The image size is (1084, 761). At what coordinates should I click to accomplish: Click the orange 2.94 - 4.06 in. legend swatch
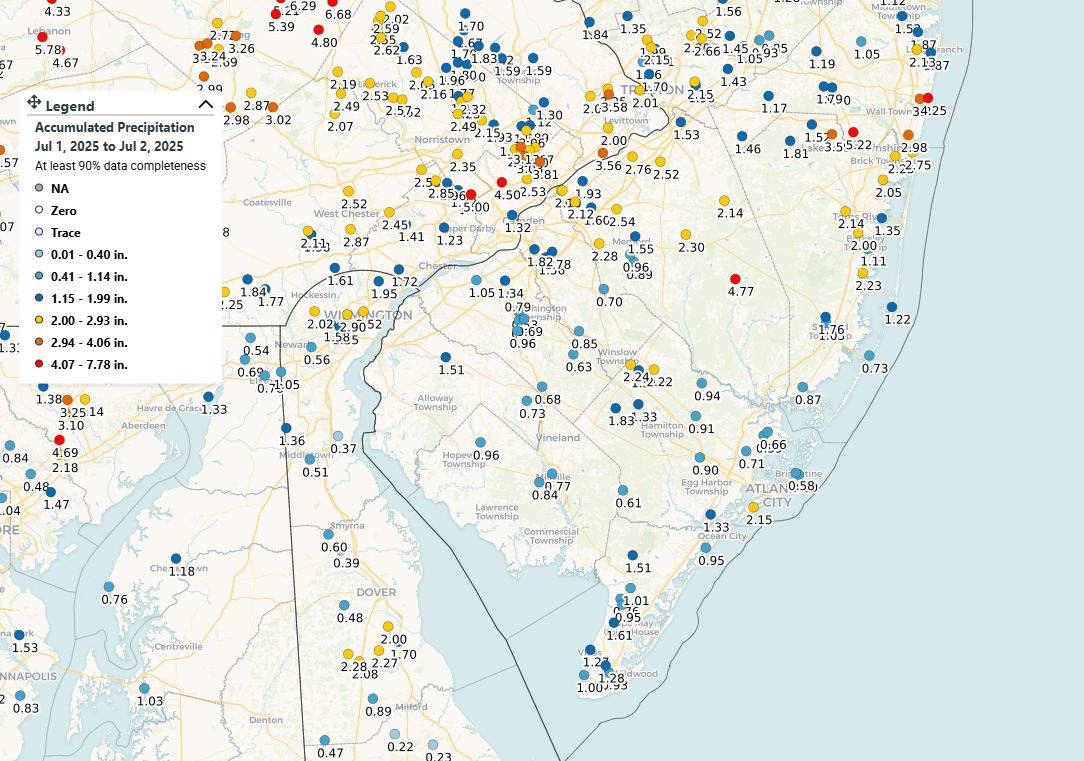[x=39, y=342]
